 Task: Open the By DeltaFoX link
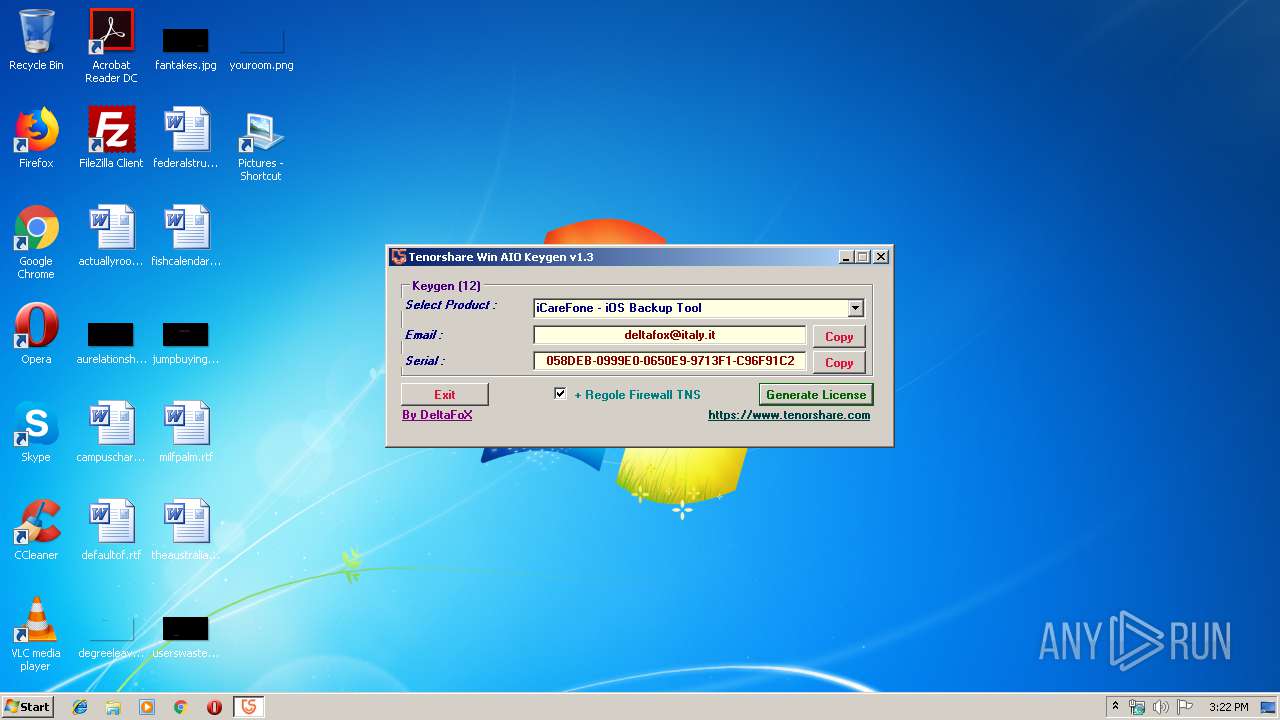437,415
